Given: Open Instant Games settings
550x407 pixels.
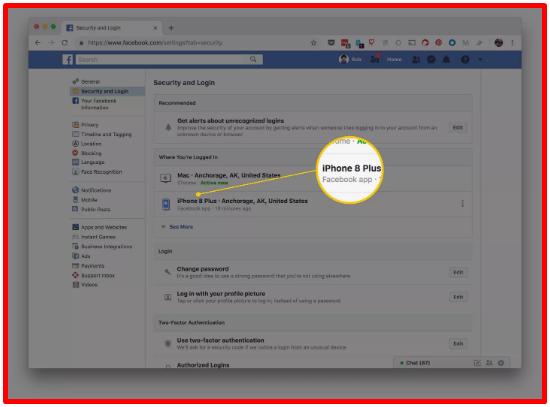Looking at the screenshot, I should coord(94,237).
